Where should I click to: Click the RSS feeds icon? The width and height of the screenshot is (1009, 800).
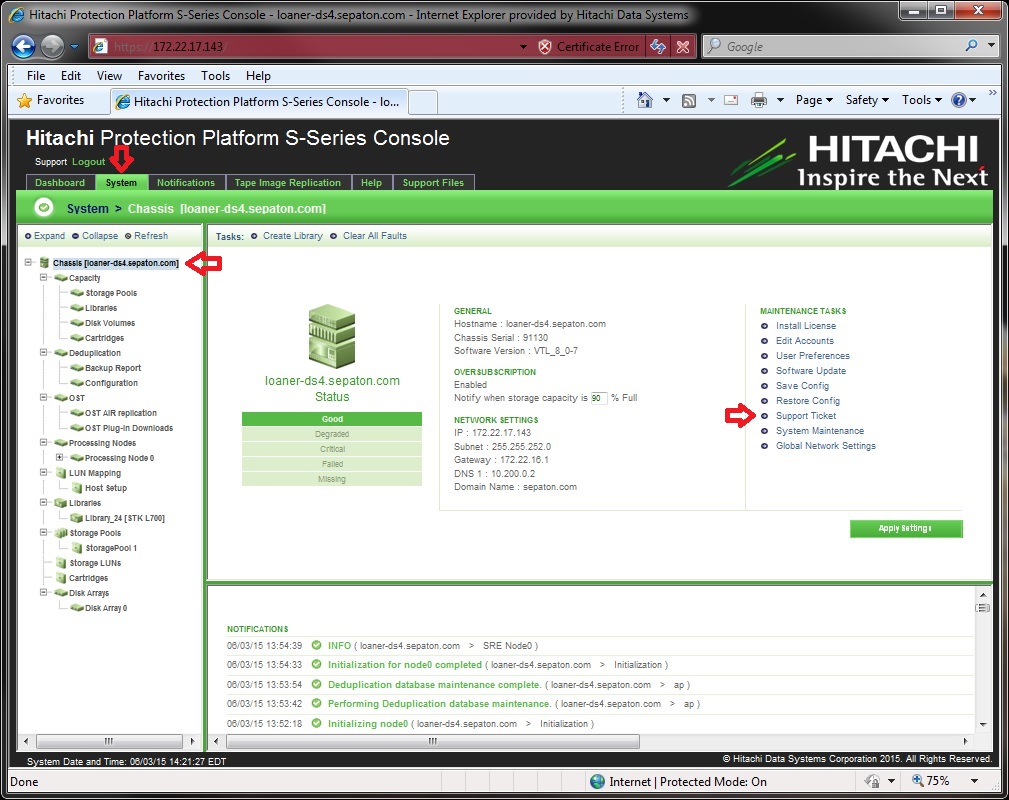click(689, 100)
